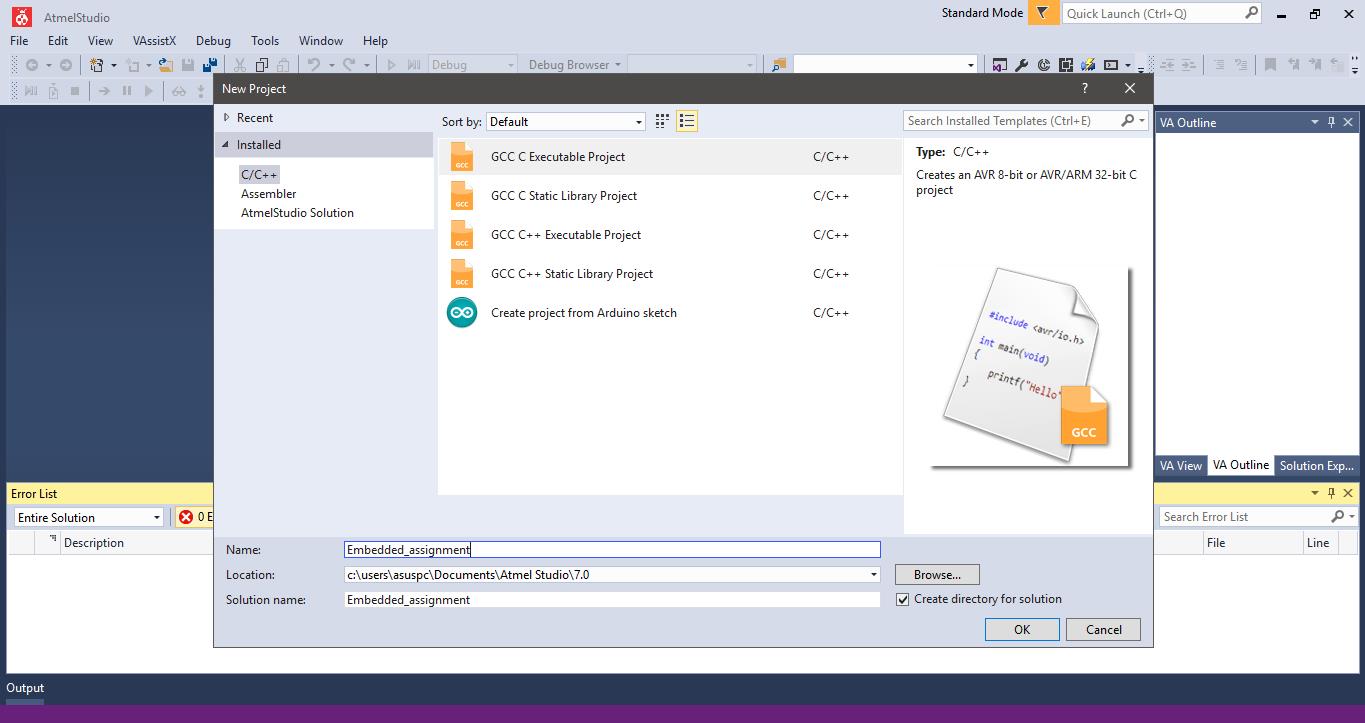
Task: Open the File menu
Action: (19, 40)
